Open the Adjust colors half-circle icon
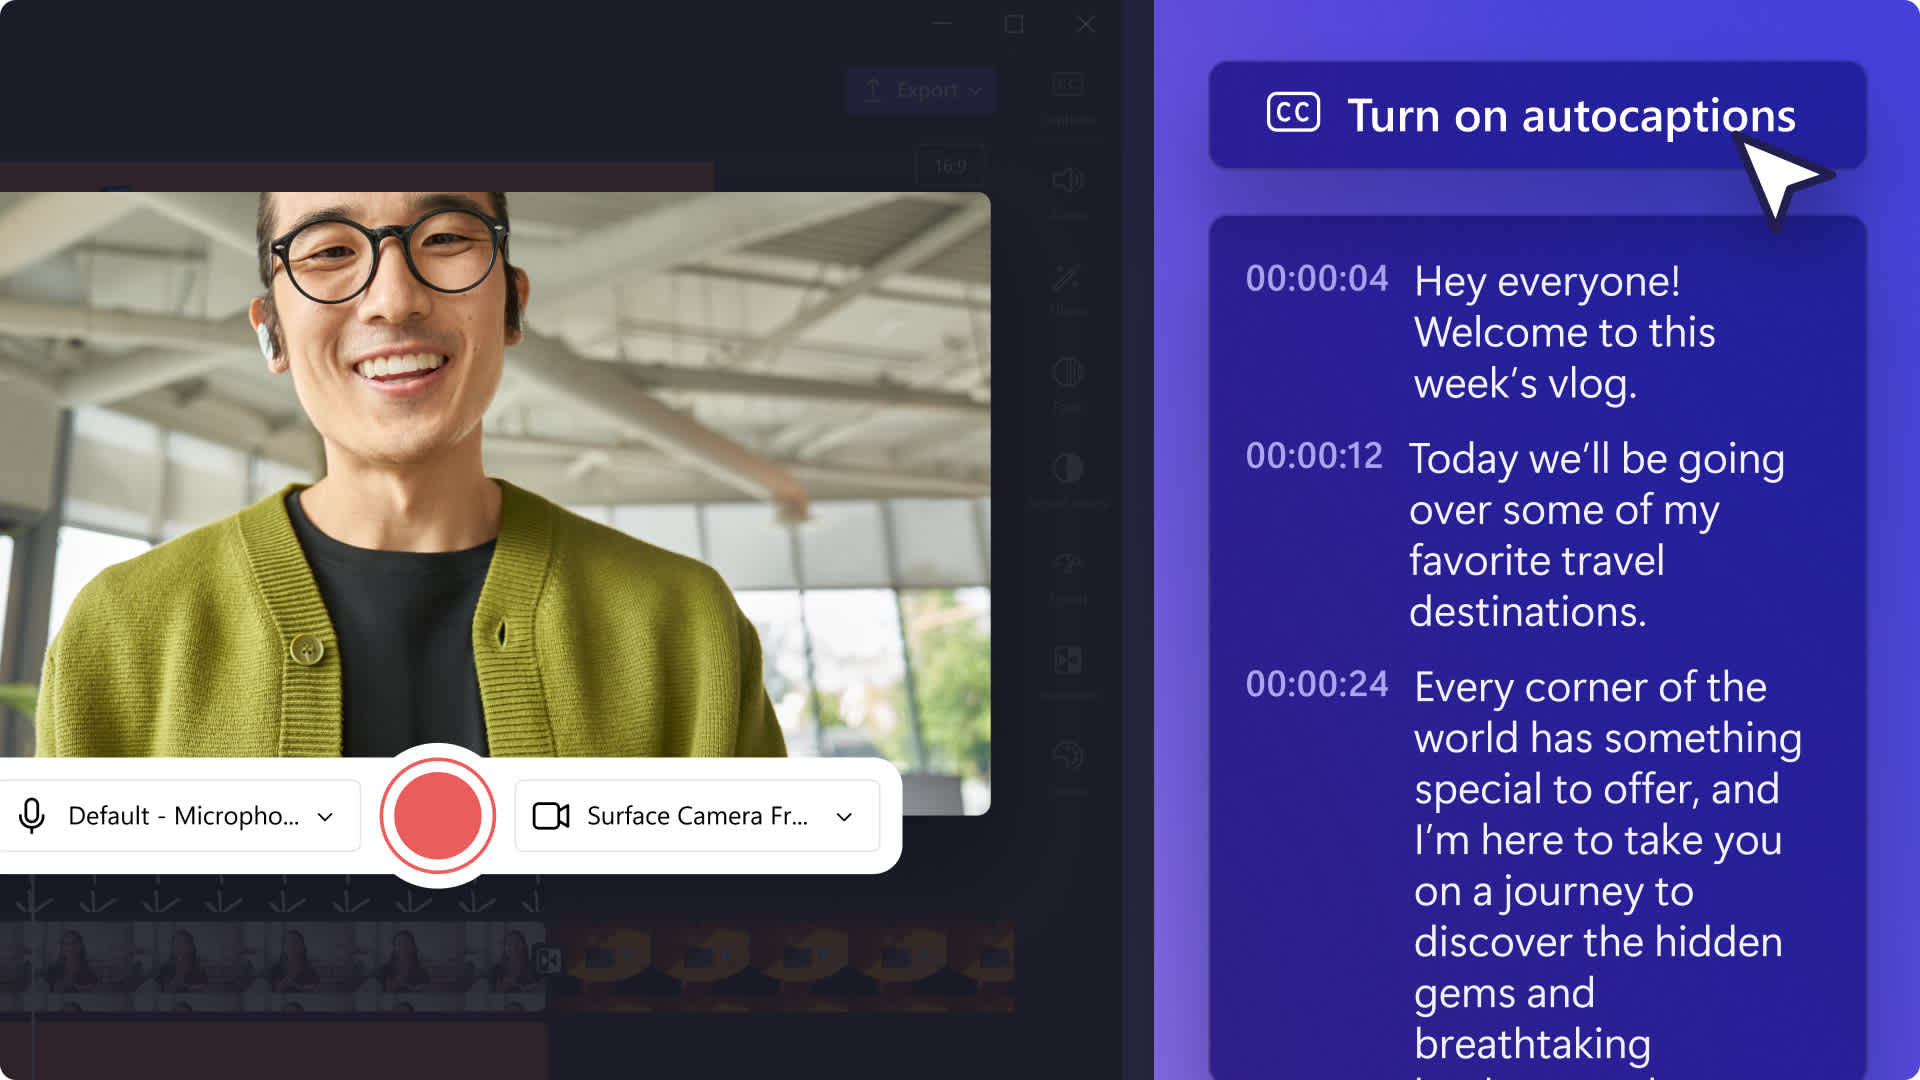Image resolution: width=1920 pixels, height=1080 pixels. 1067,468
